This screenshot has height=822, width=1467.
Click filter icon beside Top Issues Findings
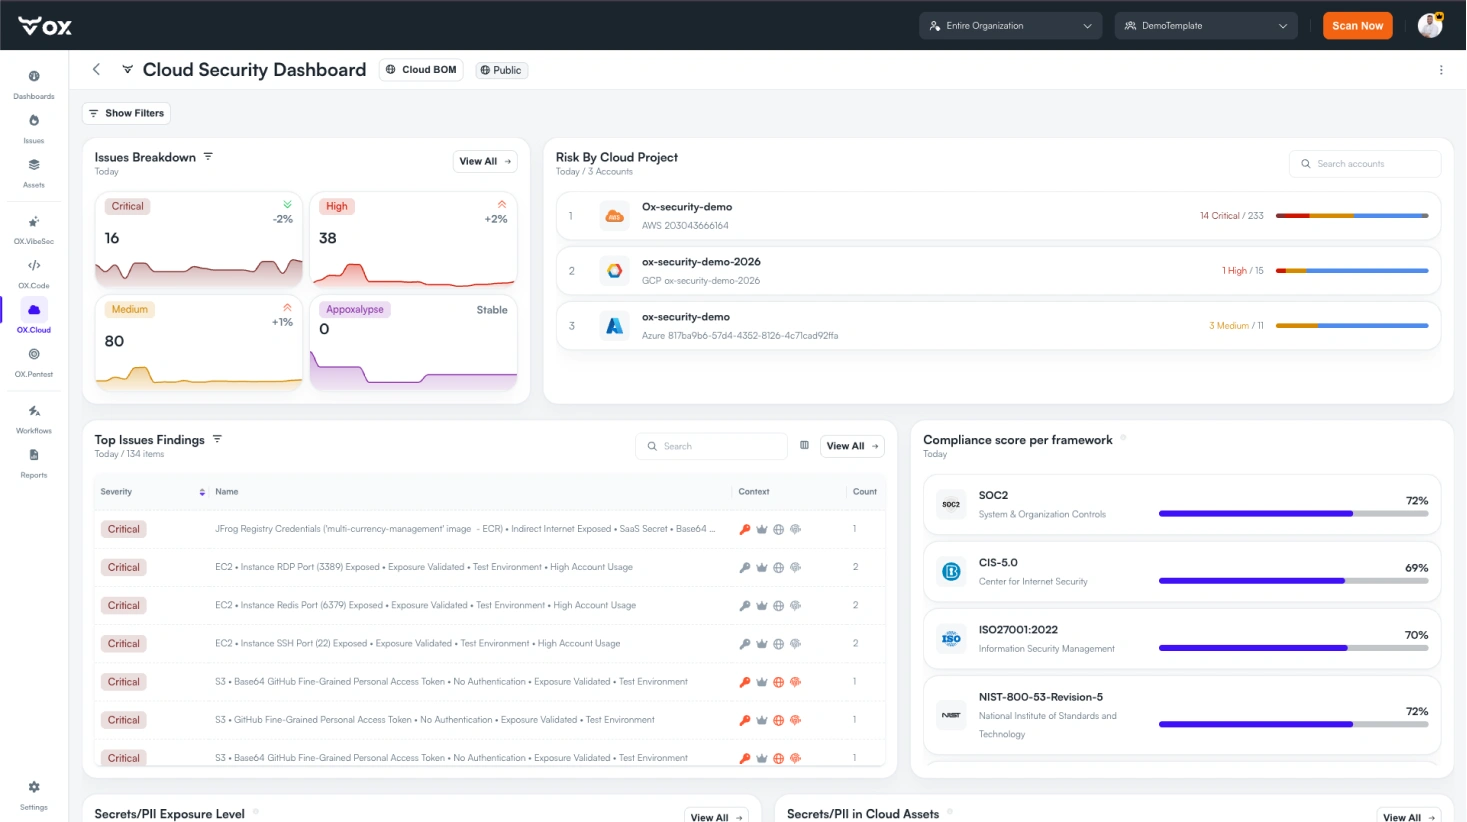coord(217,439)
